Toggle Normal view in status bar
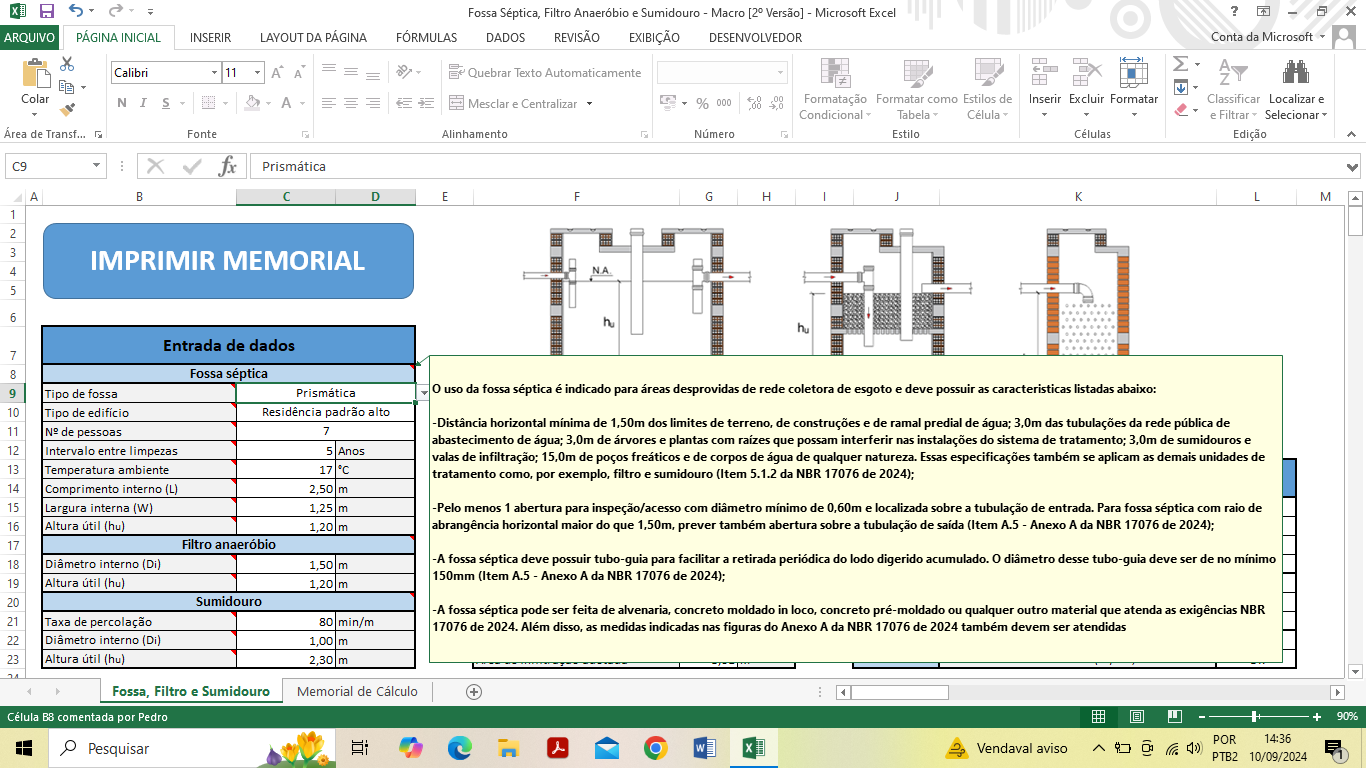The image size is (1366, 768). [x=1098, y=716]
